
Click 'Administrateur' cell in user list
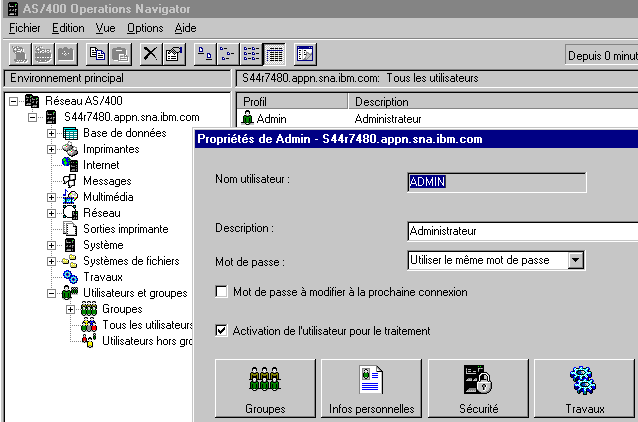click(x=388, y=119)
